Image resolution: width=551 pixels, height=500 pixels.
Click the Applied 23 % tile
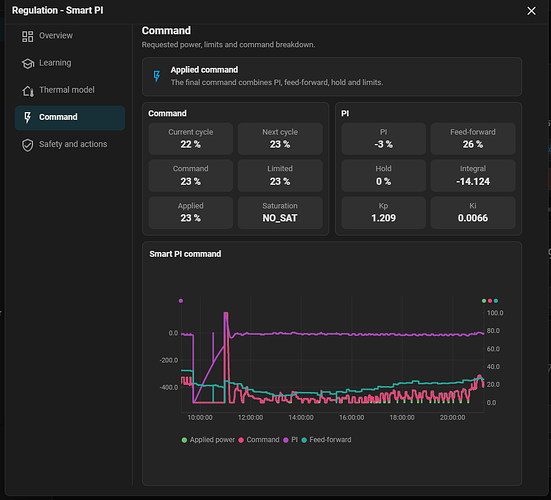[x=190, y=213]
